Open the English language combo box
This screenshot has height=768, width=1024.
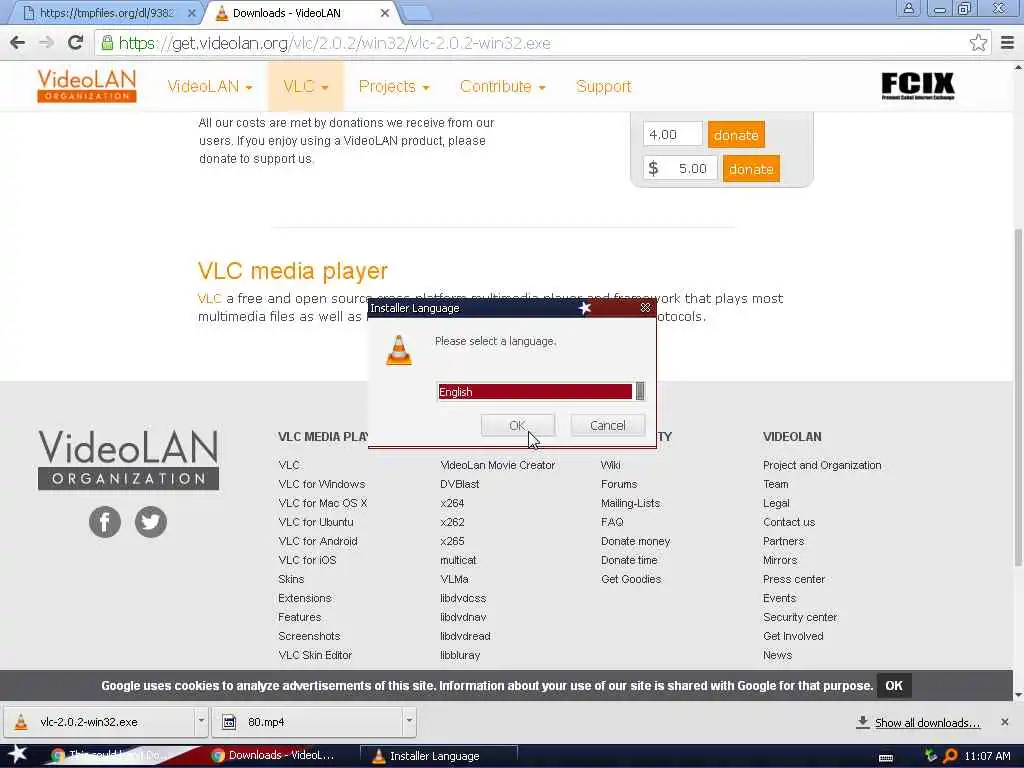[541, 391]
